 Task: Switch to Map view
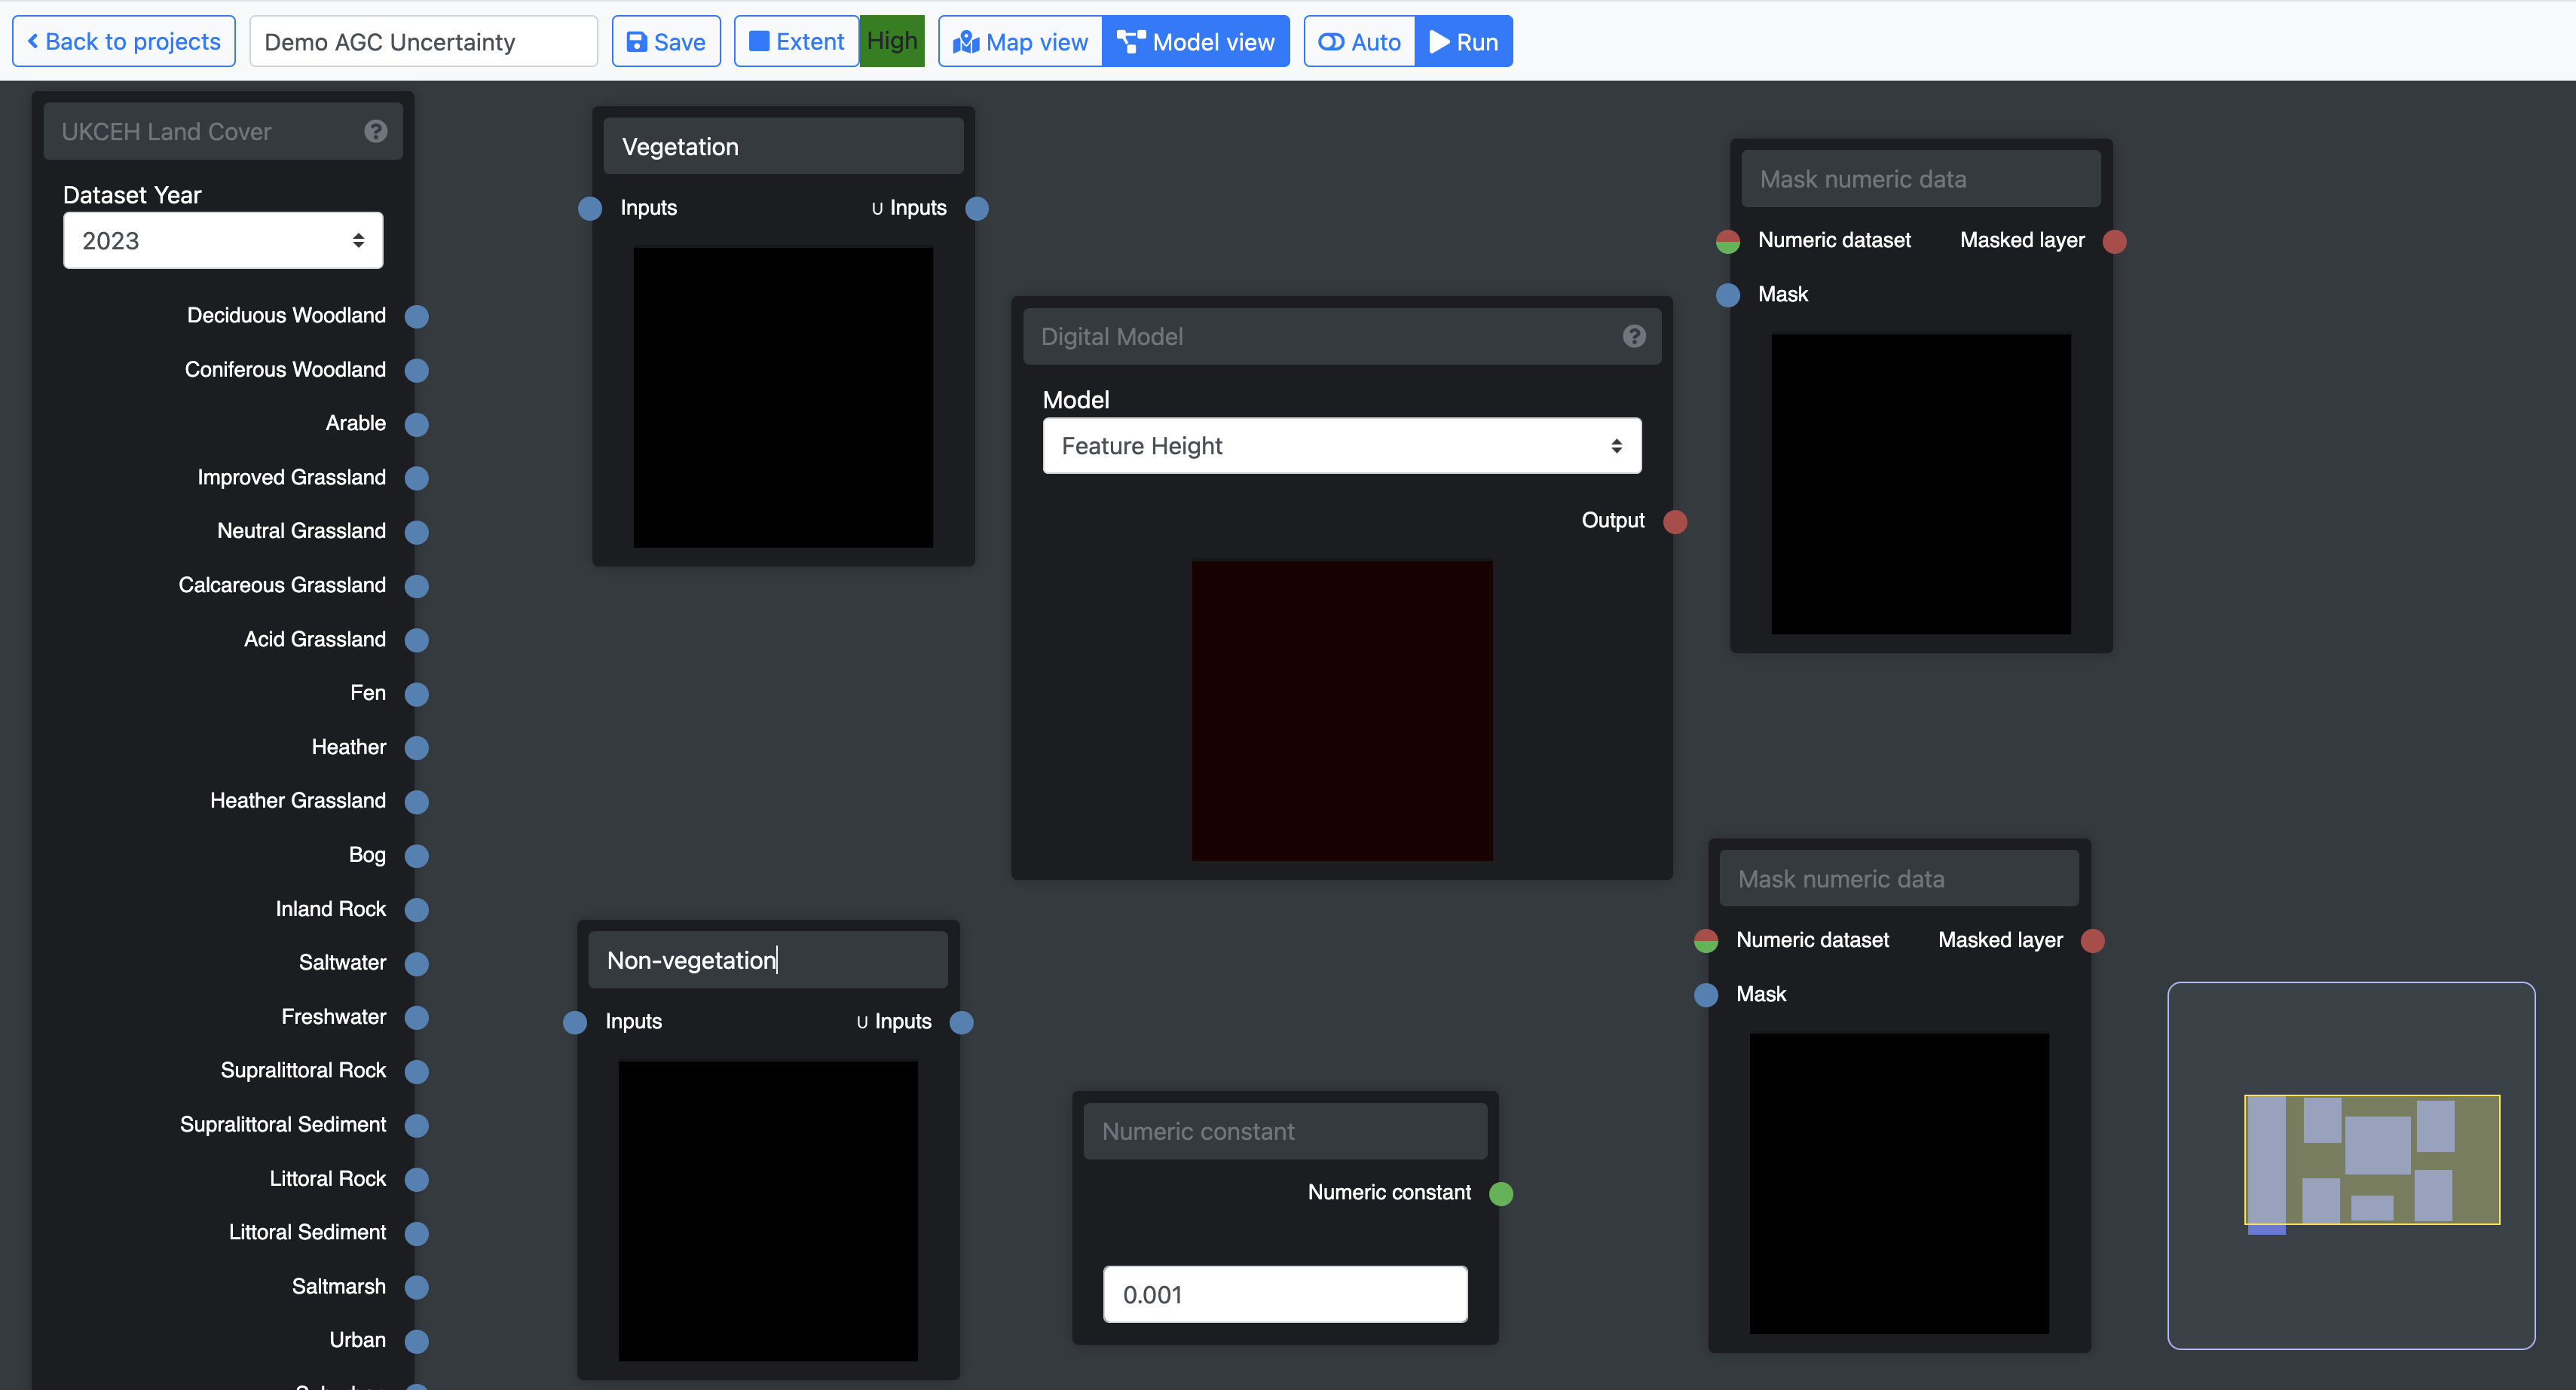(x=1020, y=42)
